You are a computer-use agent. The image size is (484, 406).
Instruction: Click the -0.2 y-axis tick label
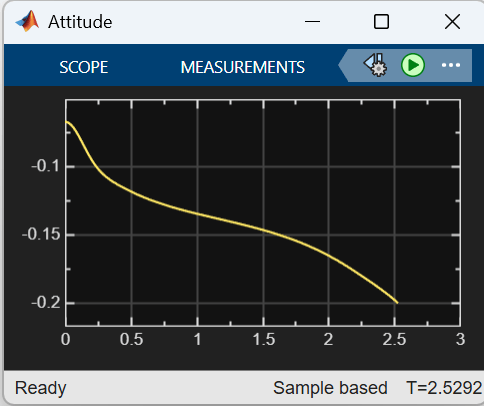pos(46,303)
